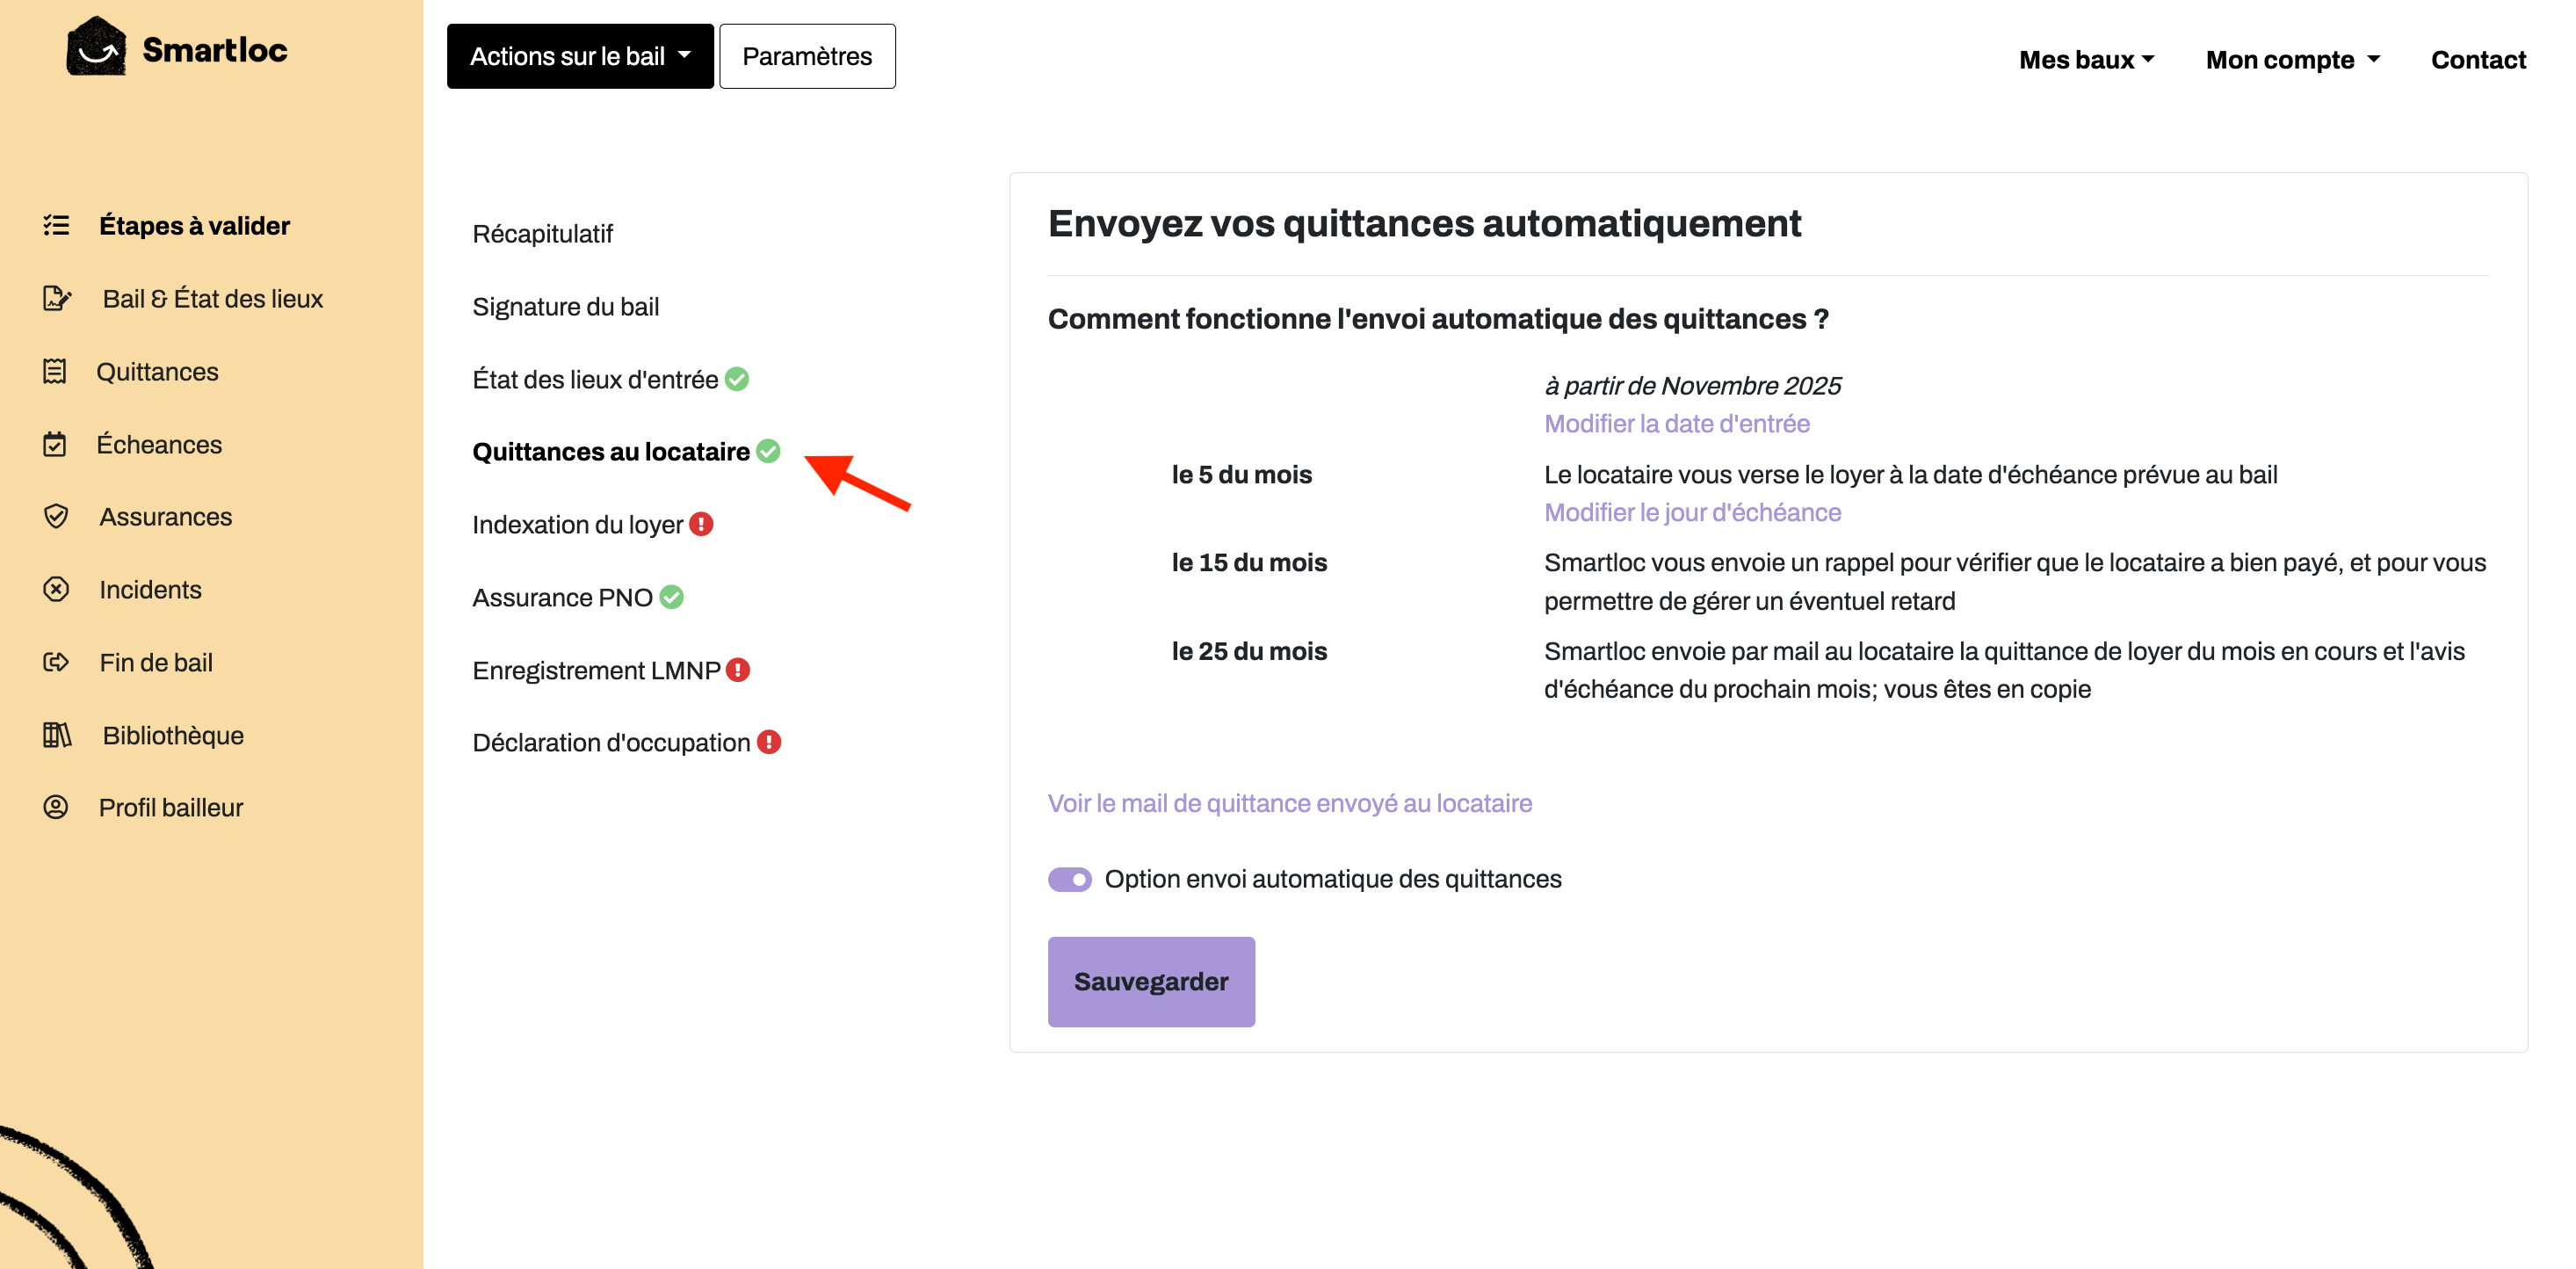Open Modifier la date d'entrée link
The height and width of the screenshot is (1269, 2576).
click(x=1676, y=423)
